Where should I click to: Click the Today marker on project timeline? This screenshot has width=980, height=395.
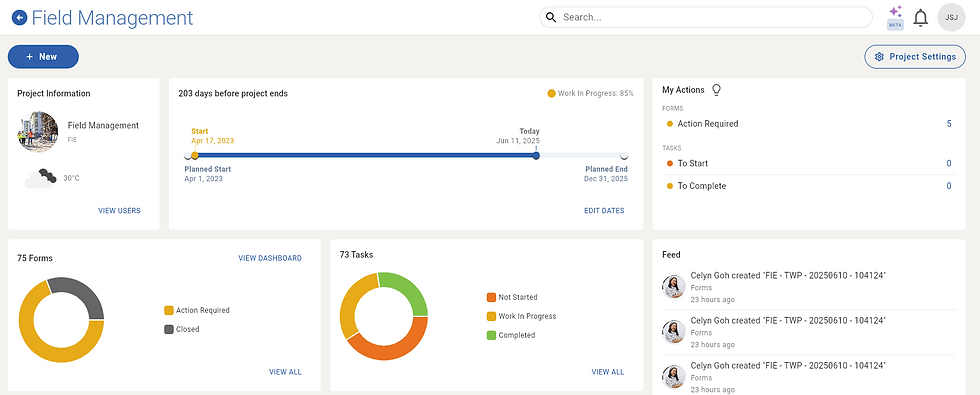(x=536, y=156)
